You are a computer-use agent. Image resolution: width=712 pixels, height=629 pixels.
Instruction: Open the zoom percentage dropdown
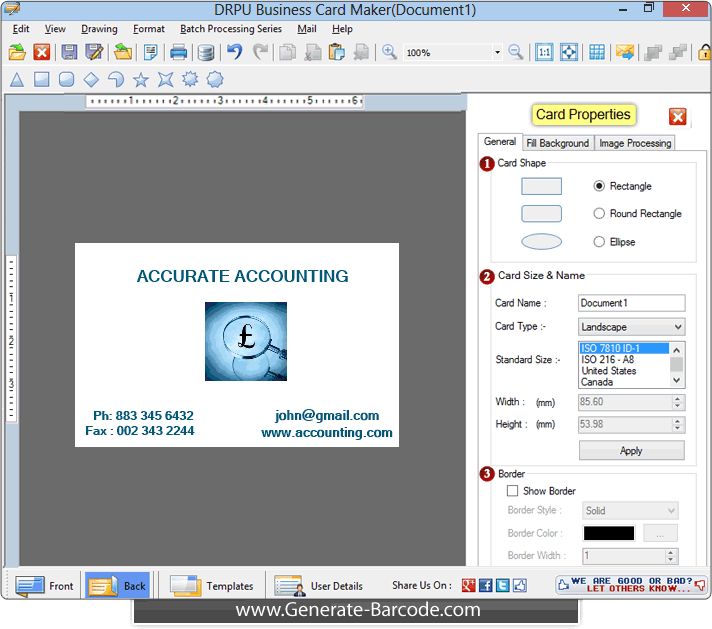coord(497,52)
